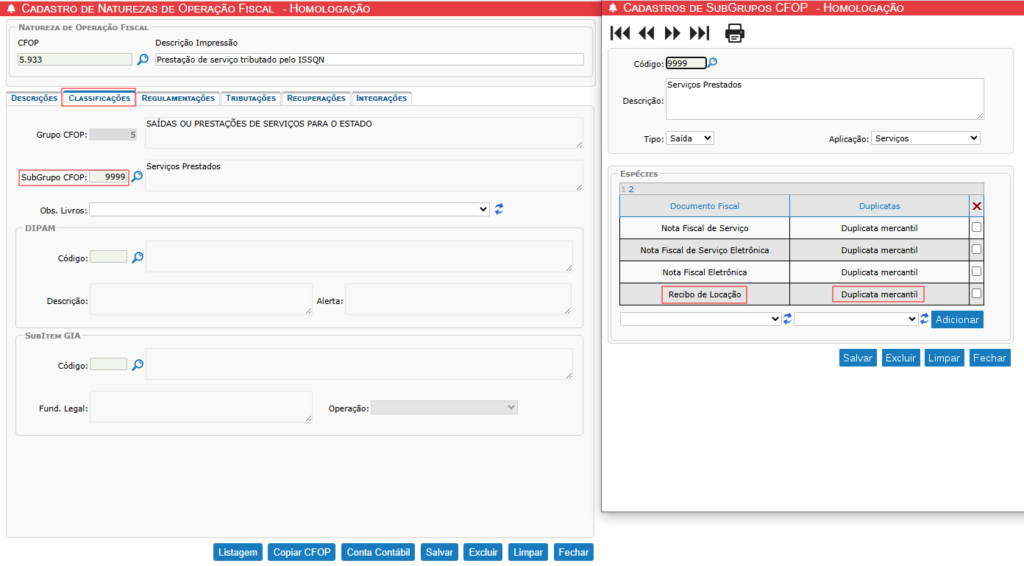
Task: Click Fechar in the Naturezas de Operação window
Action: (x=573, y=552)
